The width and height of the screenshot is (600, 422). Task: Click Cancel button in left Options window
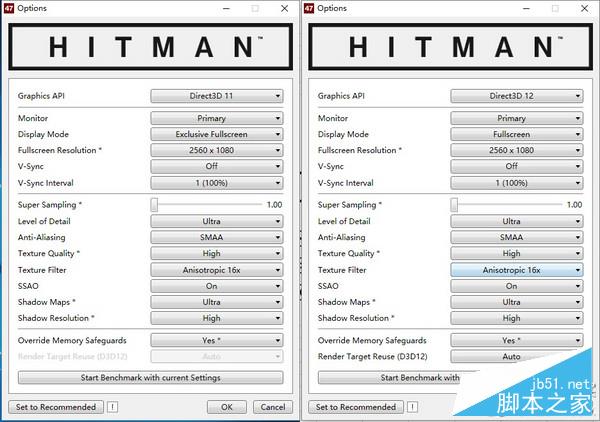(x=273, y=407)
